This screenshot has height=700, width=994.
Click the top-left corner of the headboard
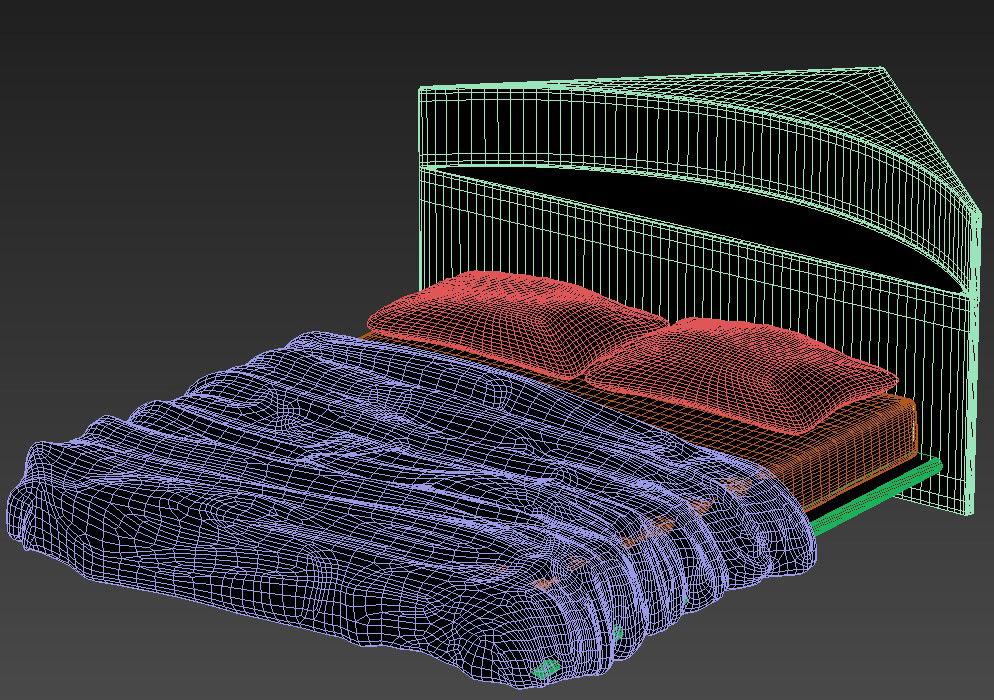(x=420, y=90)
